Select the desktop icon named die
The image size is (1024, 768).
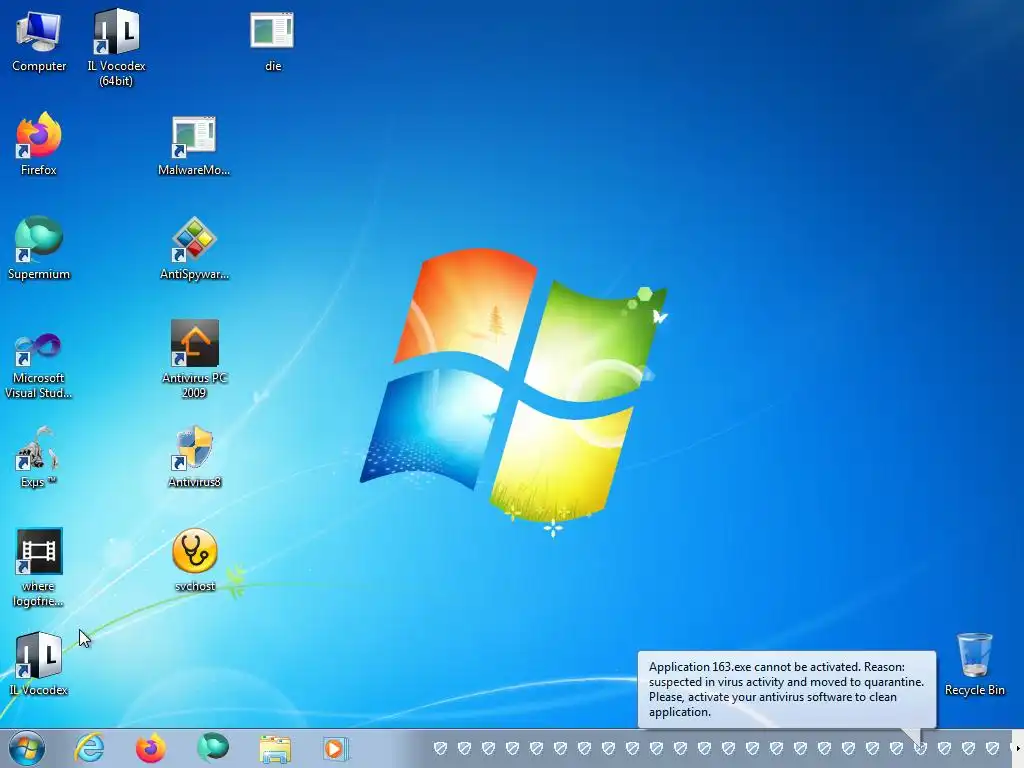272,40
